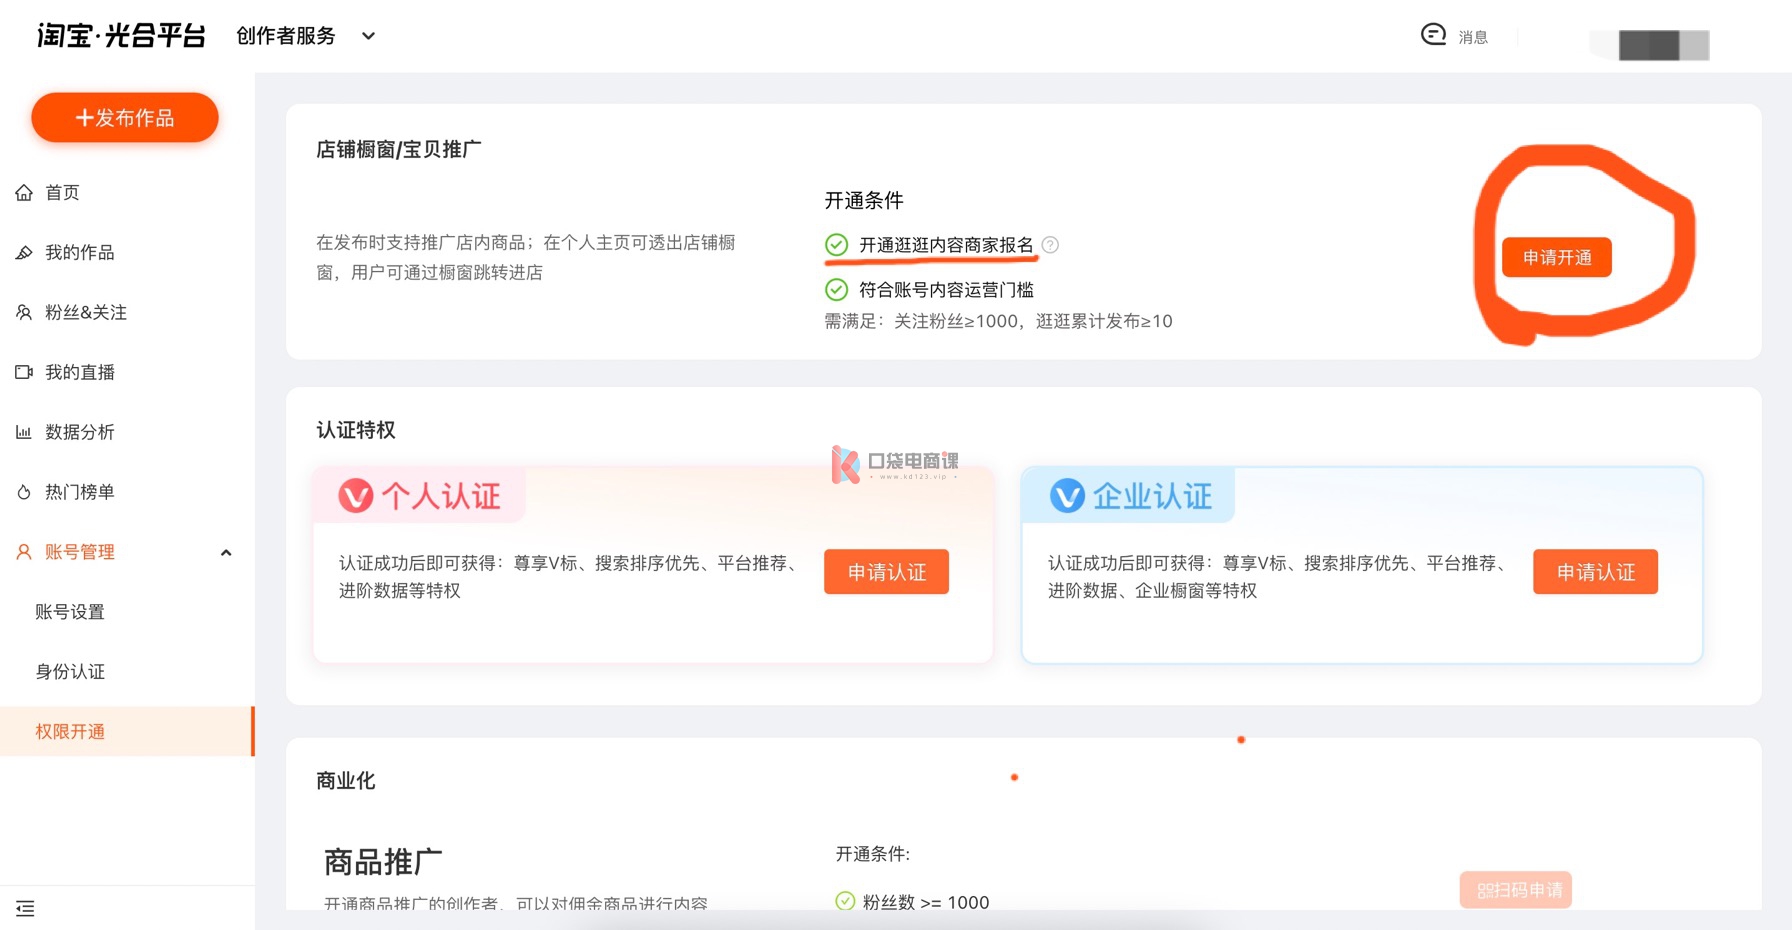Viewport: 1792px width, 930px height.
Task: Click the 个人认证 card title
Action: (441, 496)
